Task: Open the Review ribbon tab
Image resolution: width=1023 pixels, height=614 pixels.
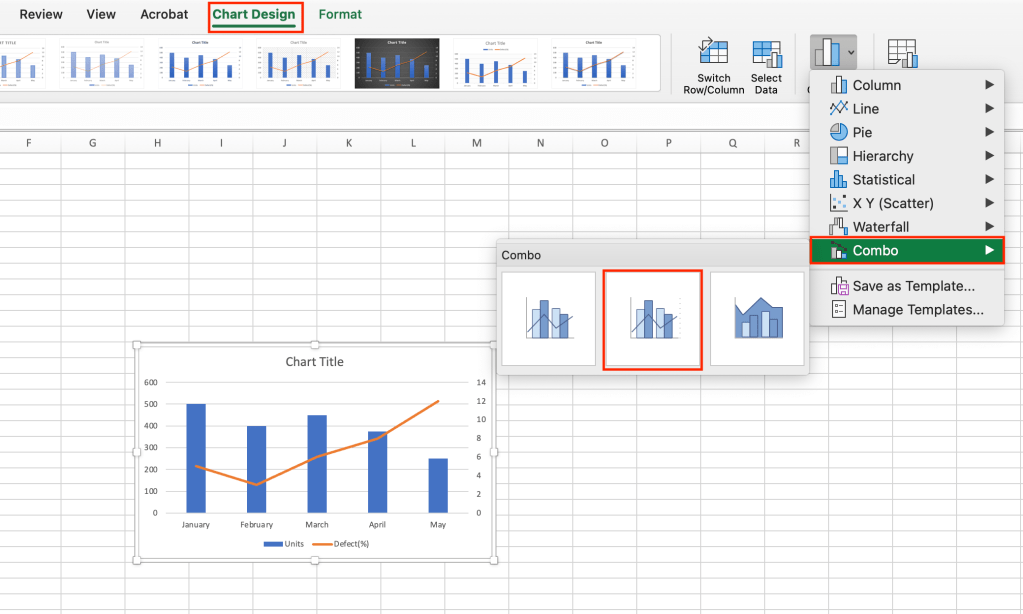Action: [41, 14]
